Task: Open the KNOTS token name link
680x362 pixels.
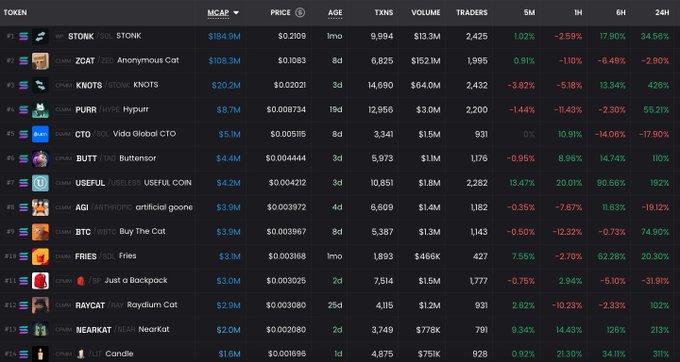Action: [x=89, y=85]
